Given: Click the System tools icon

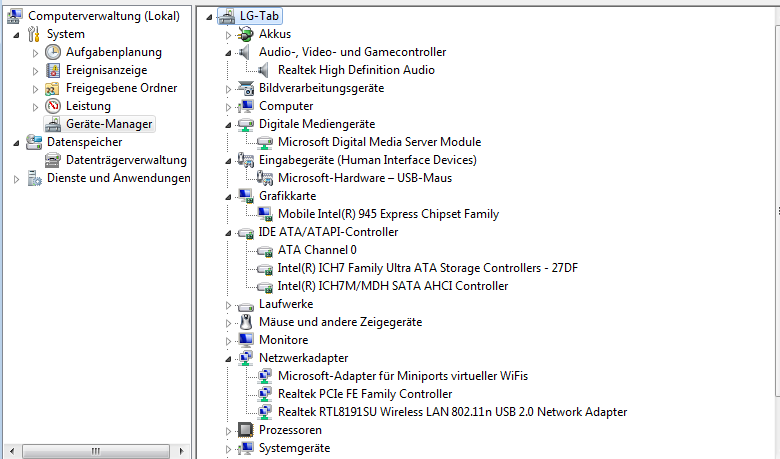Looking at the screenshot, I should pyautogui.click(x=34, y=34).
